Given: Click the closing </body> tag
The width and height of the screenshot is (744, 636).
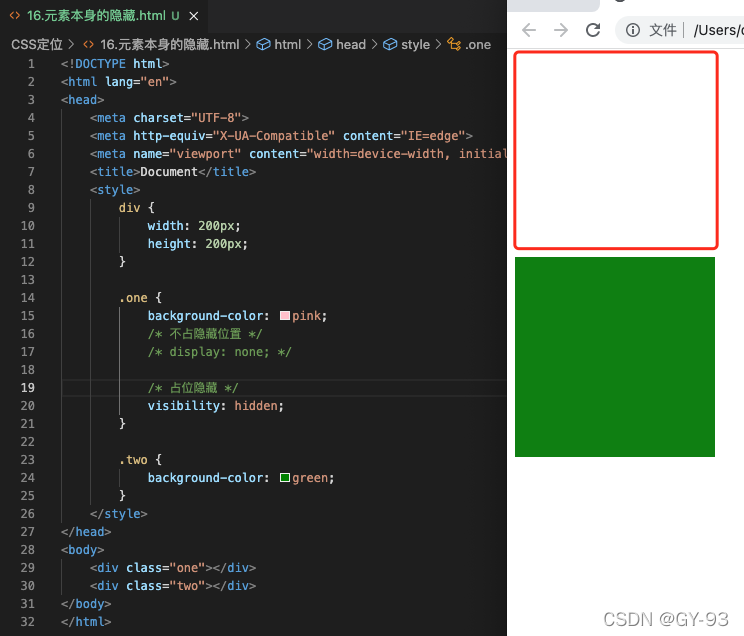Looking at the screenshot, I should pos(86,604).
